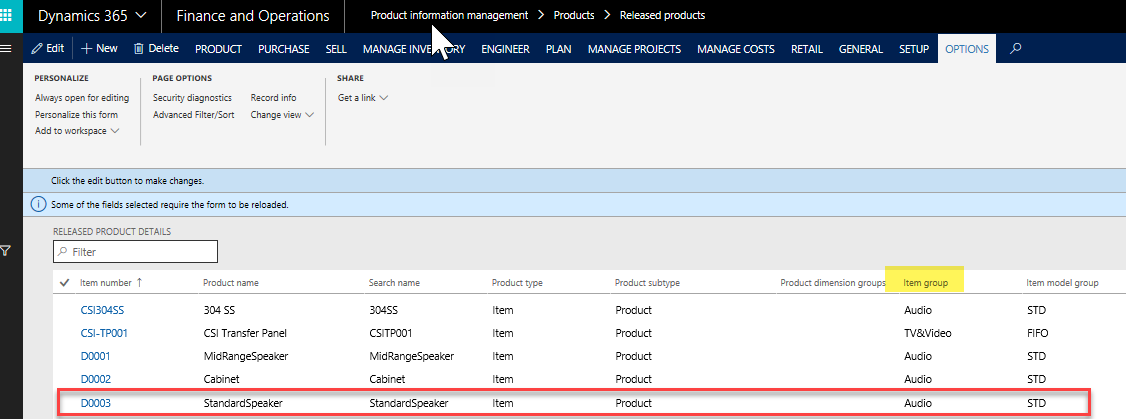
Task: Click into the grid Filter input field
Action: pyautogui.click(x=140, y=252)
